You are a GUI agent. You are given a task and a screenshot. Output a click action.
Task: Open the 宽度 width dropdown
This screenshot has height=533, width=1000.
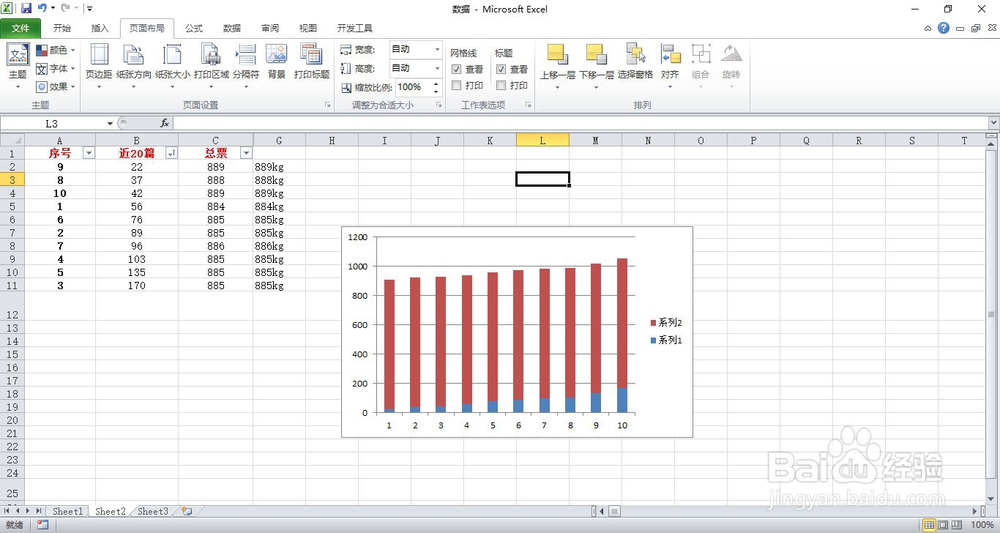tap(438, 49)
